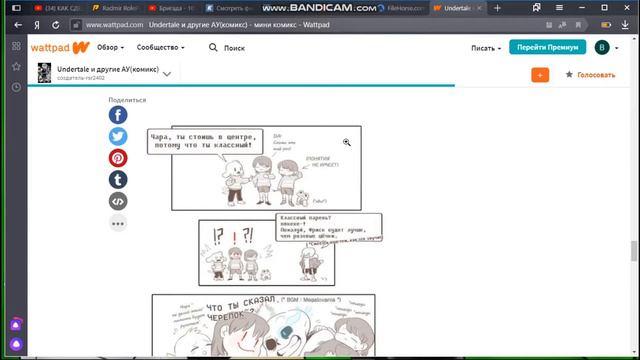Open favorites star in browser sidebar
This screenshot has width=640, height=360.
point(16,67)
